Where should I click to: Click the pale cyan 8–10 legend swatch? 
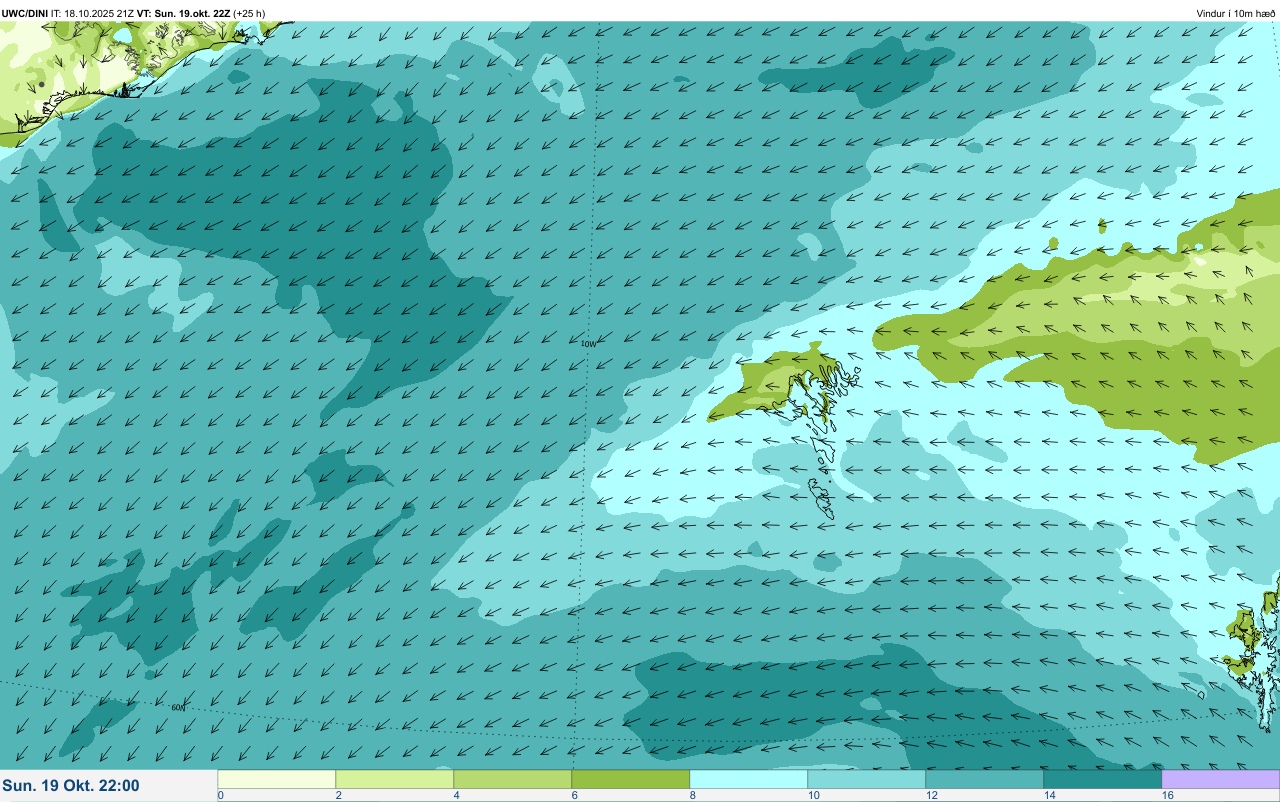click(748, 779)
